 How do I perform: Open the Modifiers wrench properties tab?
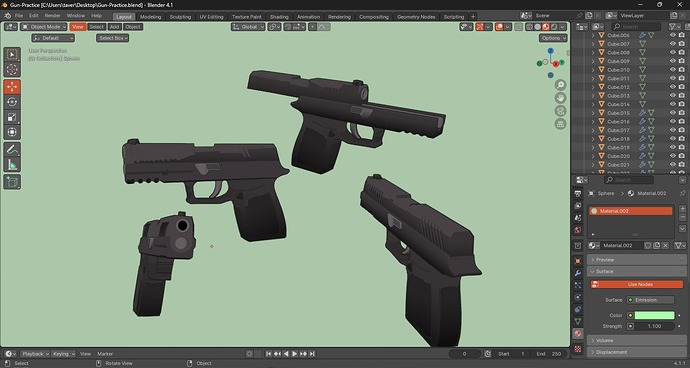click(578, 273)
